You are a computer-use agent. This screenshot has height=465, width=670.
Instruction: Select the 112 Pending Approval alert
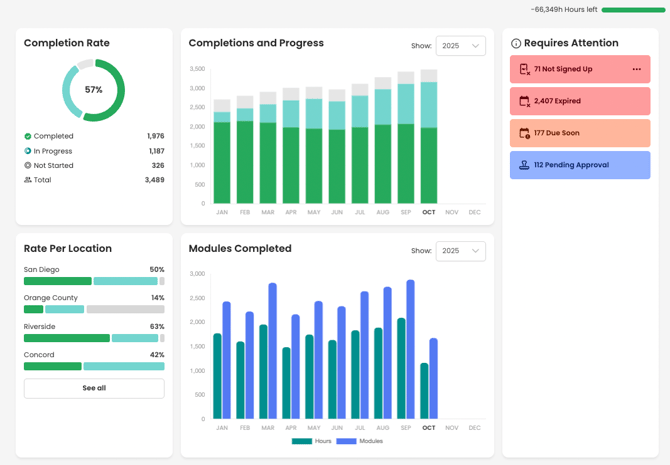coord(580,165)
